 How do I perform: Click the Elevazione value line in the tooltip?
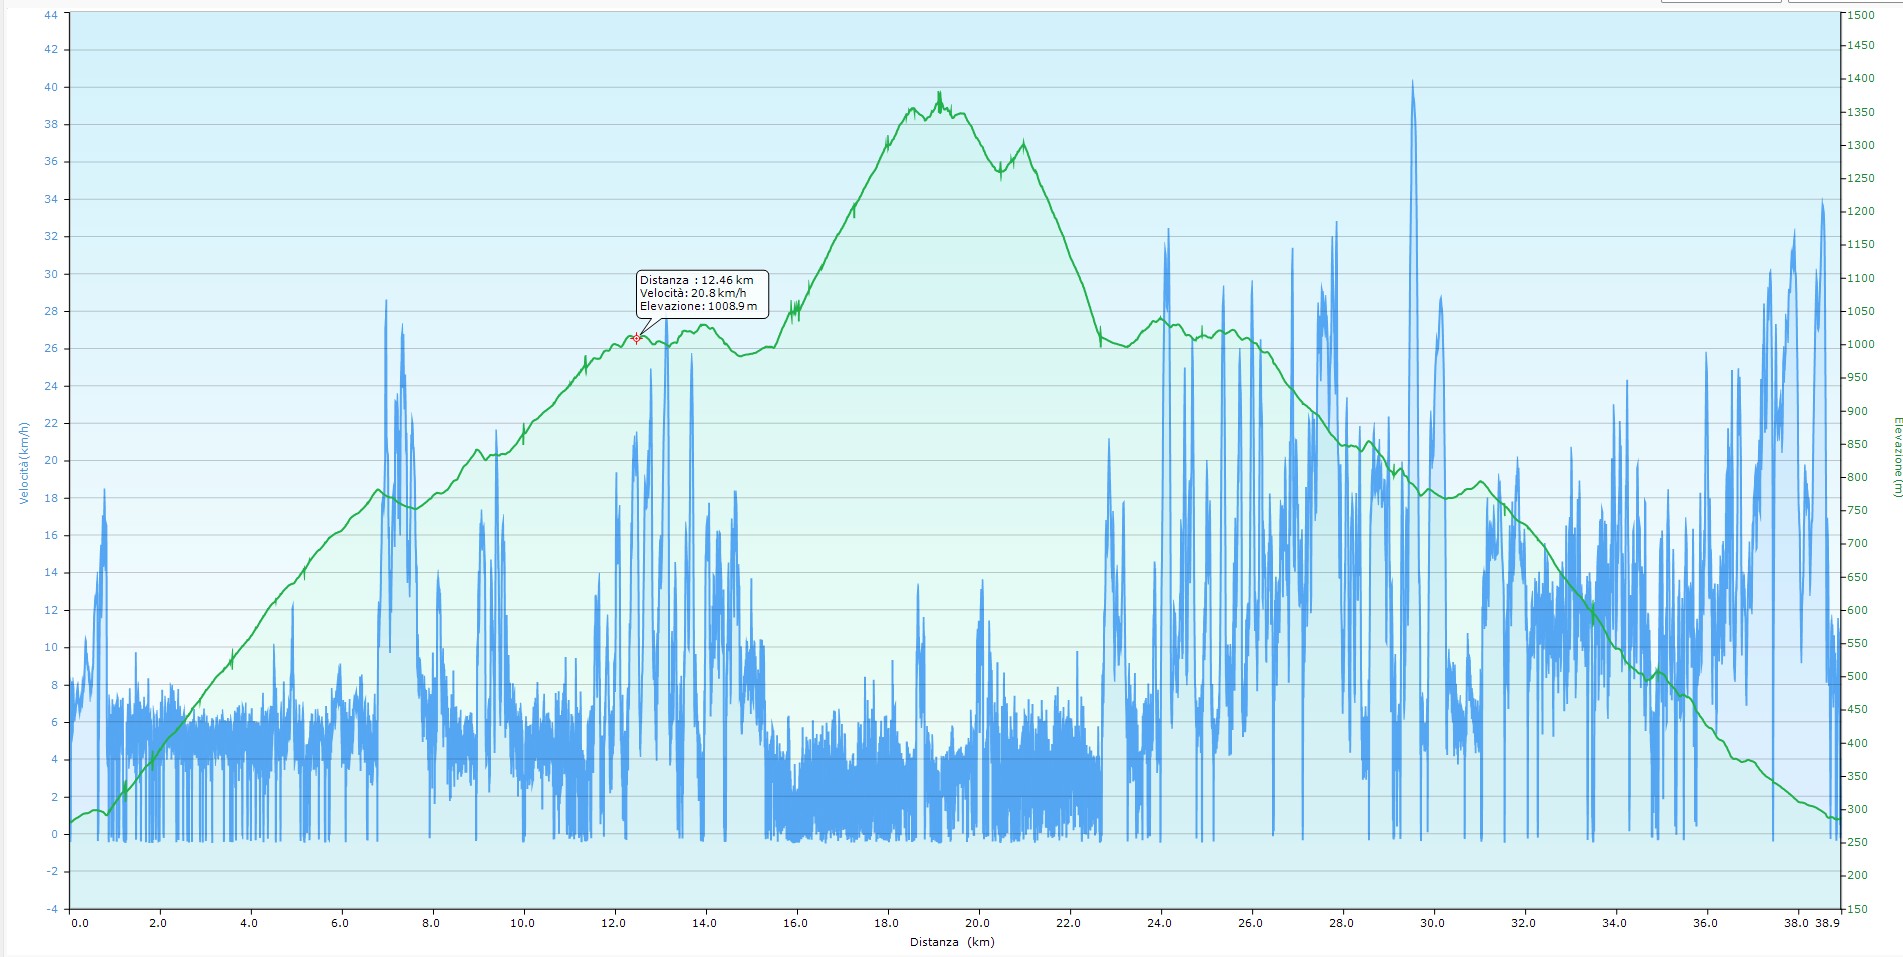point(698,306)
